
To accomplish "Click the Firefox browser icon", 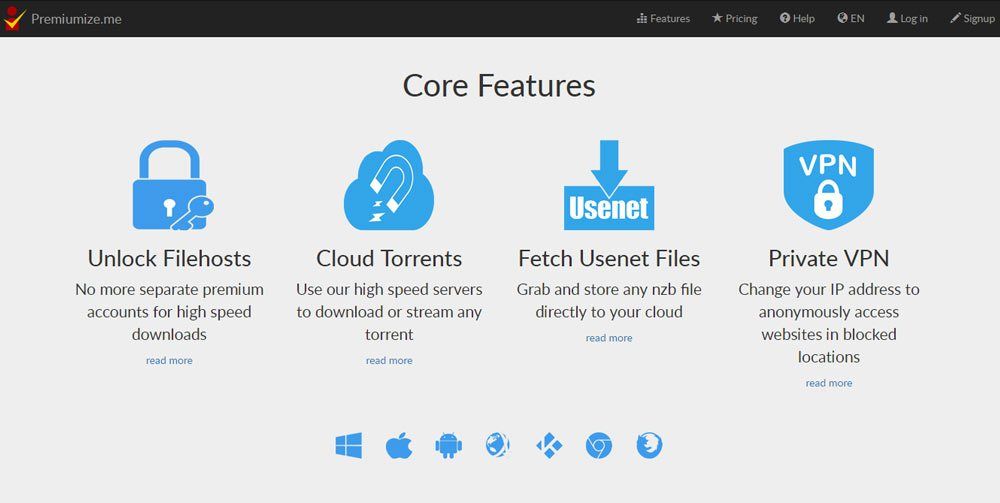I will (x=649, y=445).
